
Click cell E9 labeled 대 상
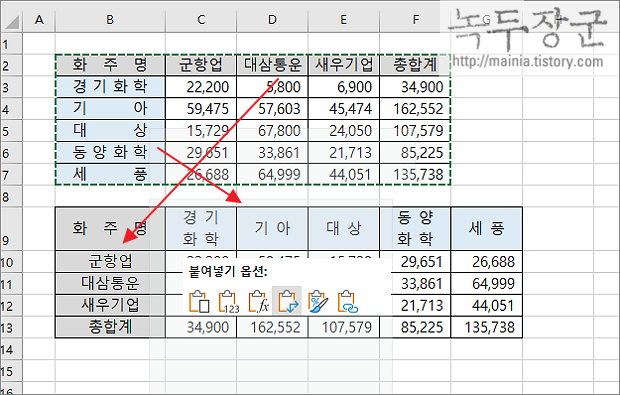(x=343, y=229)
